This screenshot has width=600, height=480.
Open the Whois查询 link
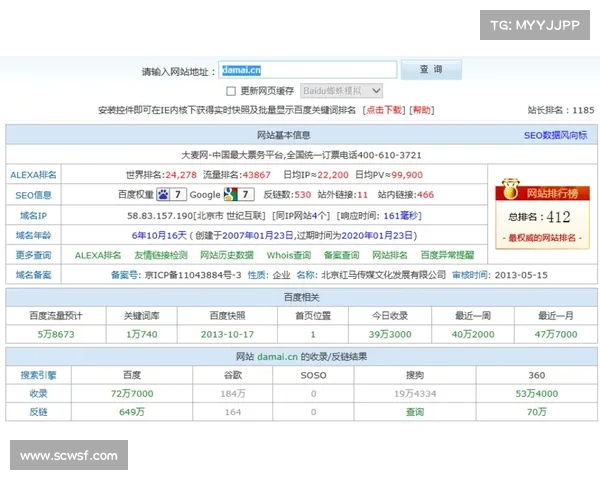click(289, 255)
